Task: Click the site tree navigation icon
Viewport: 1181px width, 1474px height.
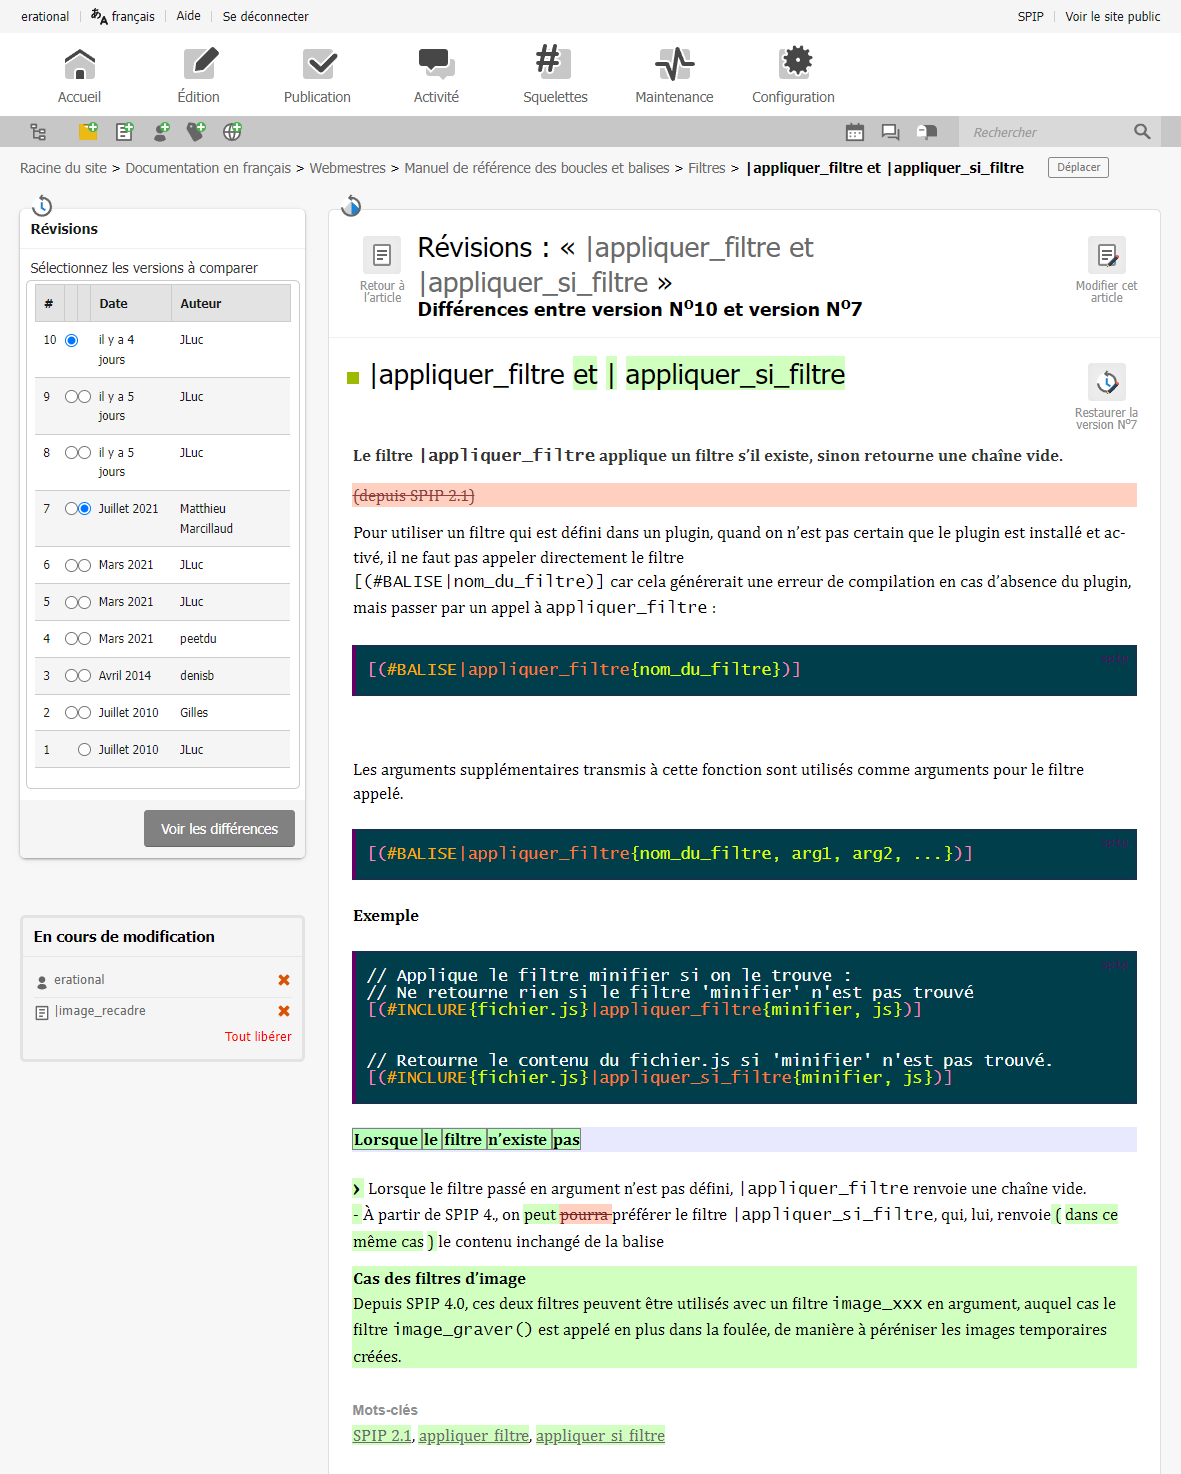Action: pyautogui.click(x=38, y=132)
